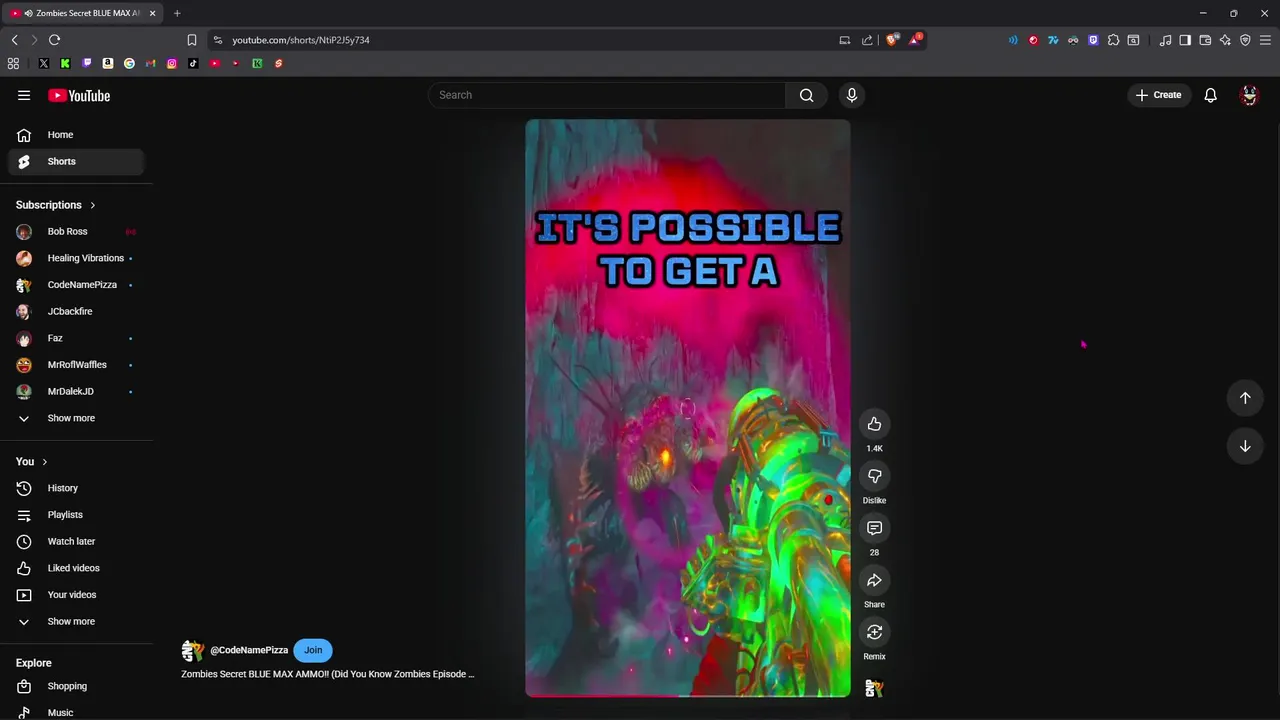Image resolution: width=1280 pixels, height=720 pixels.
Task: Open the Amazon bookmark
Action: (x=108, y=63)
